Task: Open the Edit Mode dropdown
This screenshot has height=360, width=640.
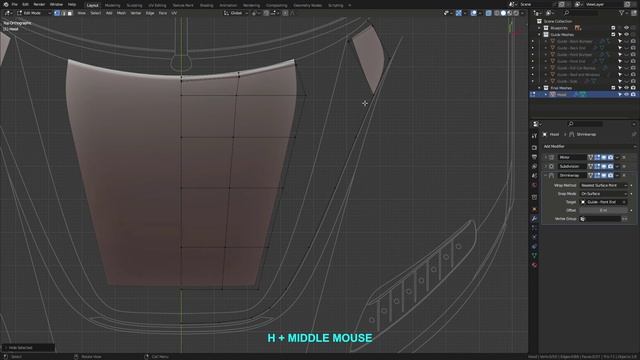Action: [x=33, y=13]
